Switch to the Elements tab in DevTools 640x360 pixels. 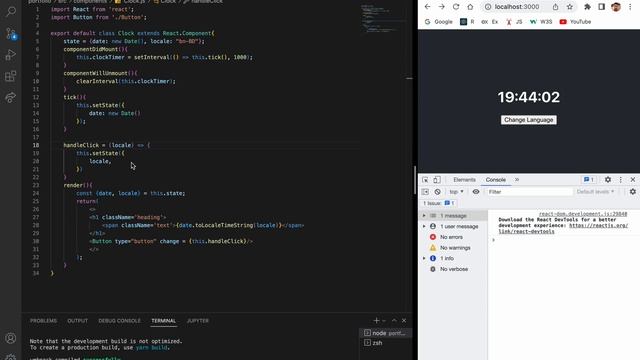click(464, 180)
